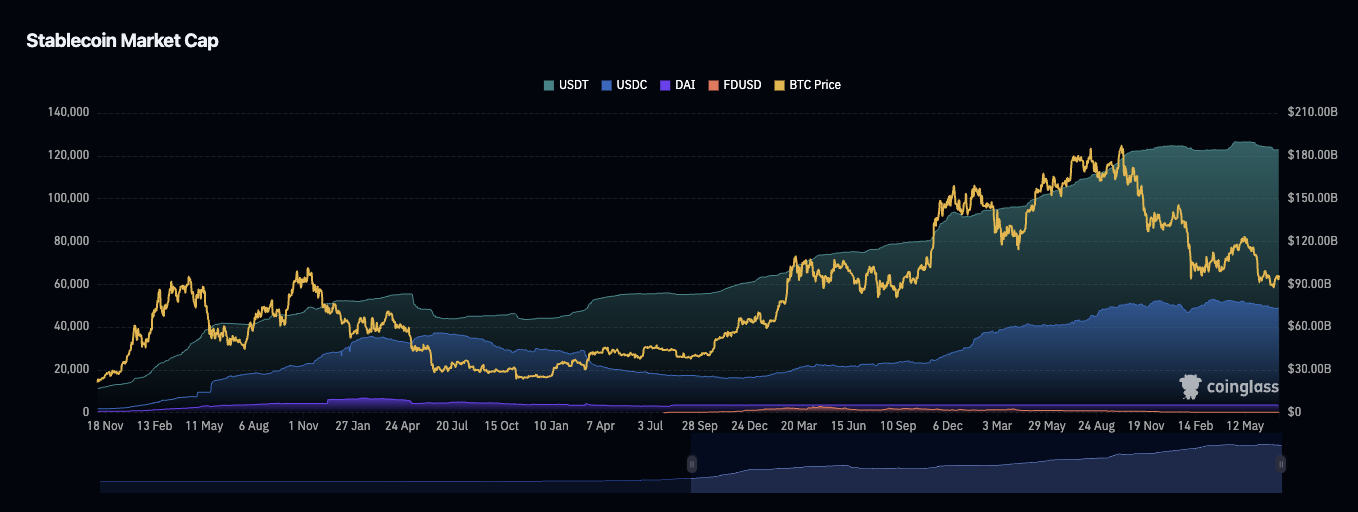The height and width of the screenshot is (512, 1358).
Task: Click the 24 Apr date label
Action: click(x=402, y=426)
